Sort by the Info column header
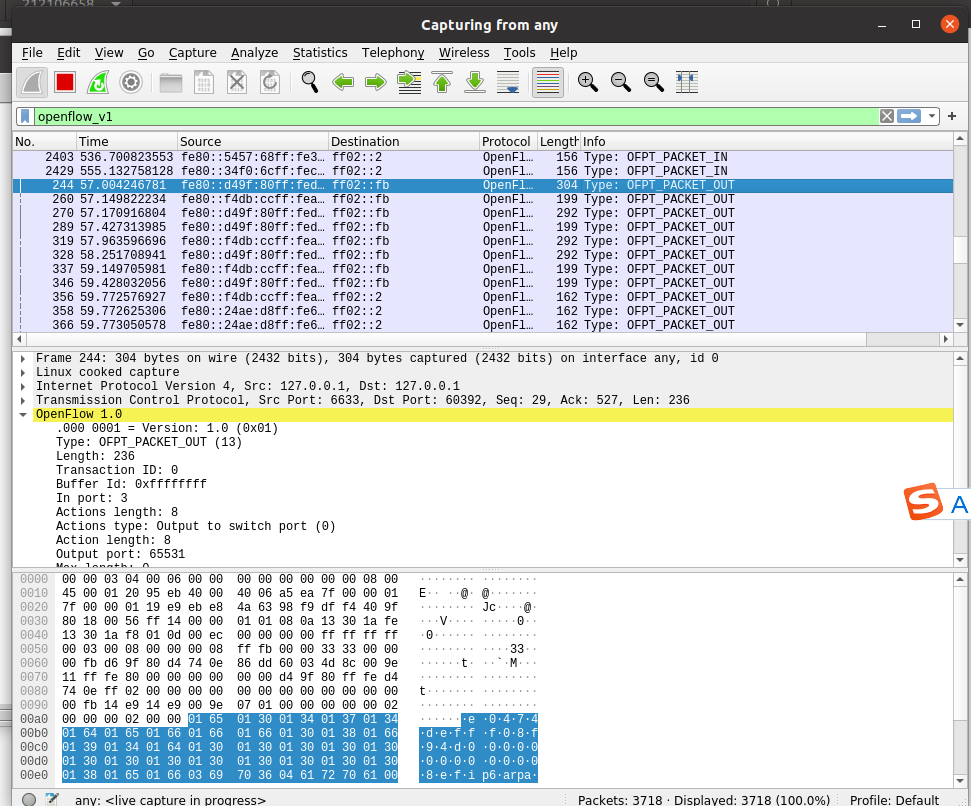This screenshot has width=971, height=806. 767,142
